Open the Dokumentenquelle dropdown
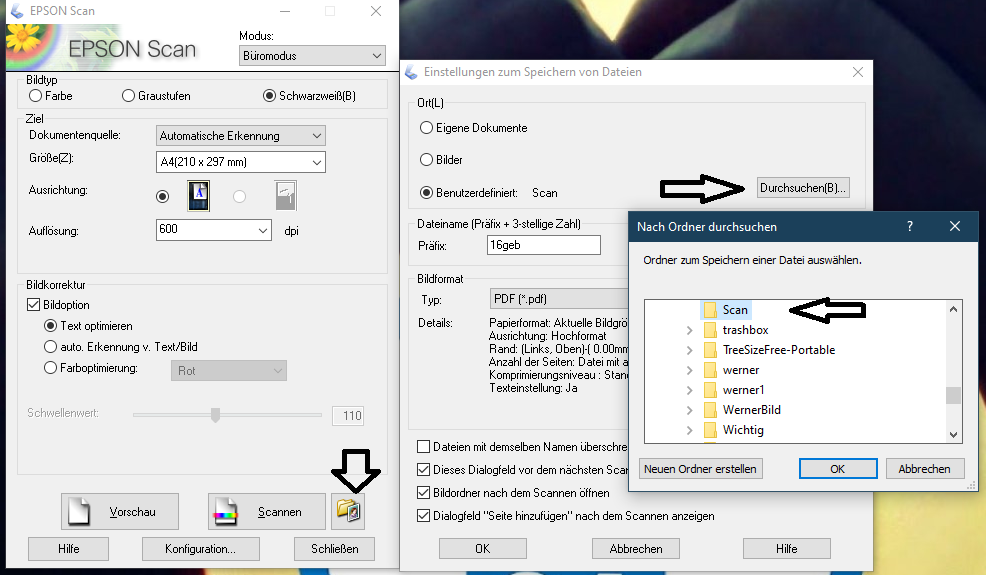The width and height of the screenshot is (986, 575). [240, 135]
